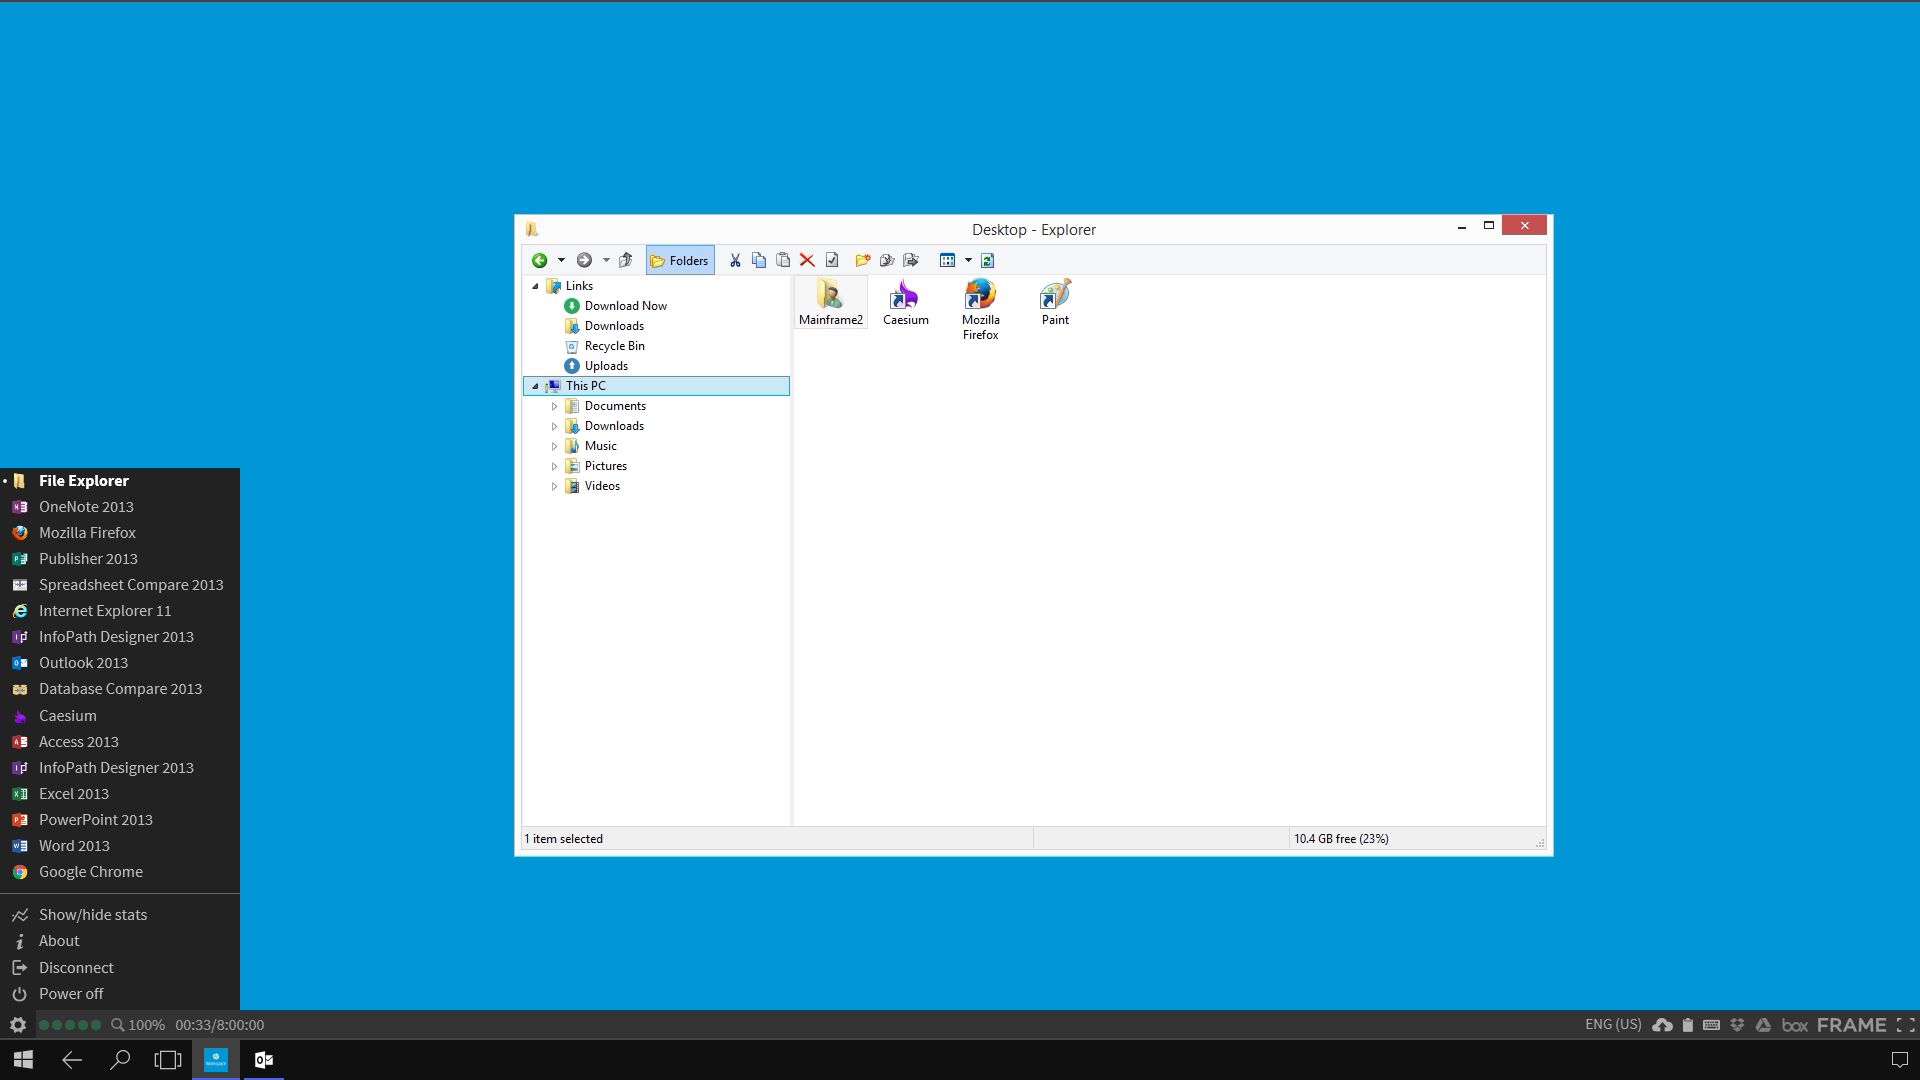Image resolution: width=1920 pixels, height=1080 pixels.
Task: Click the Google Drive icon
Action: pyautogui.click(x=1763, y=1025)
